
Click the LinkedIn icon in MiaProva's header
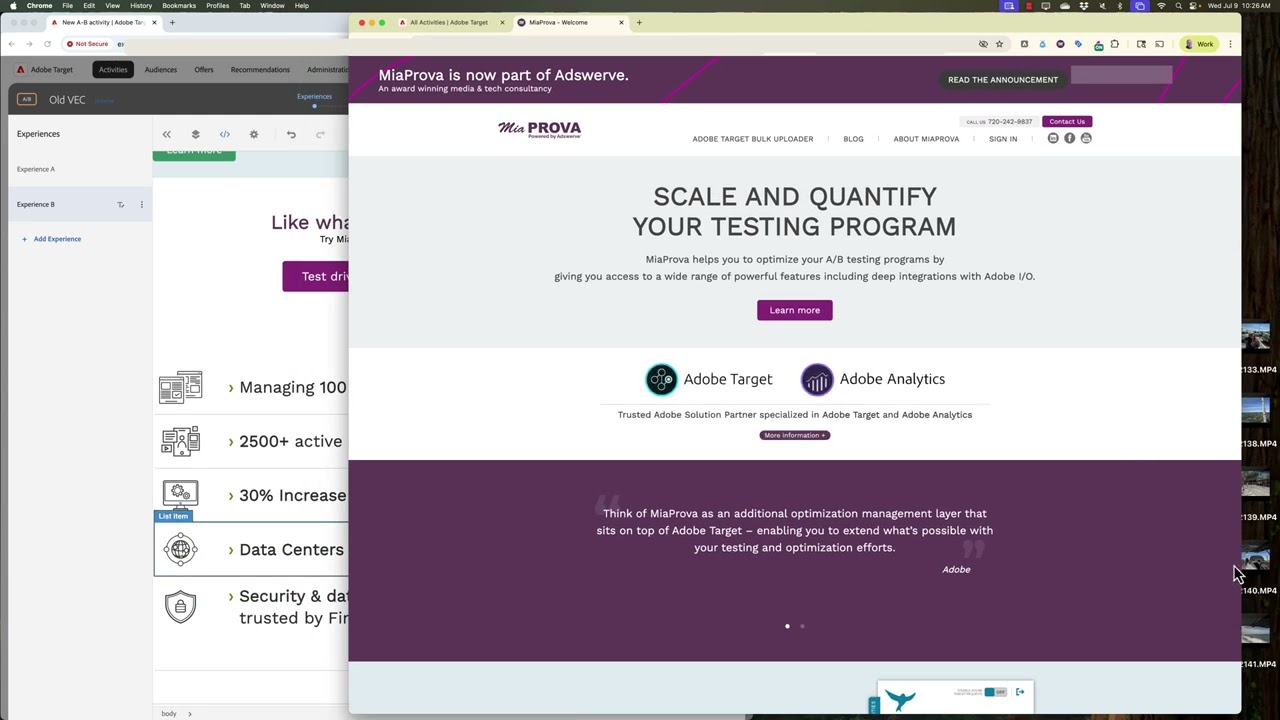point(1053,139)
